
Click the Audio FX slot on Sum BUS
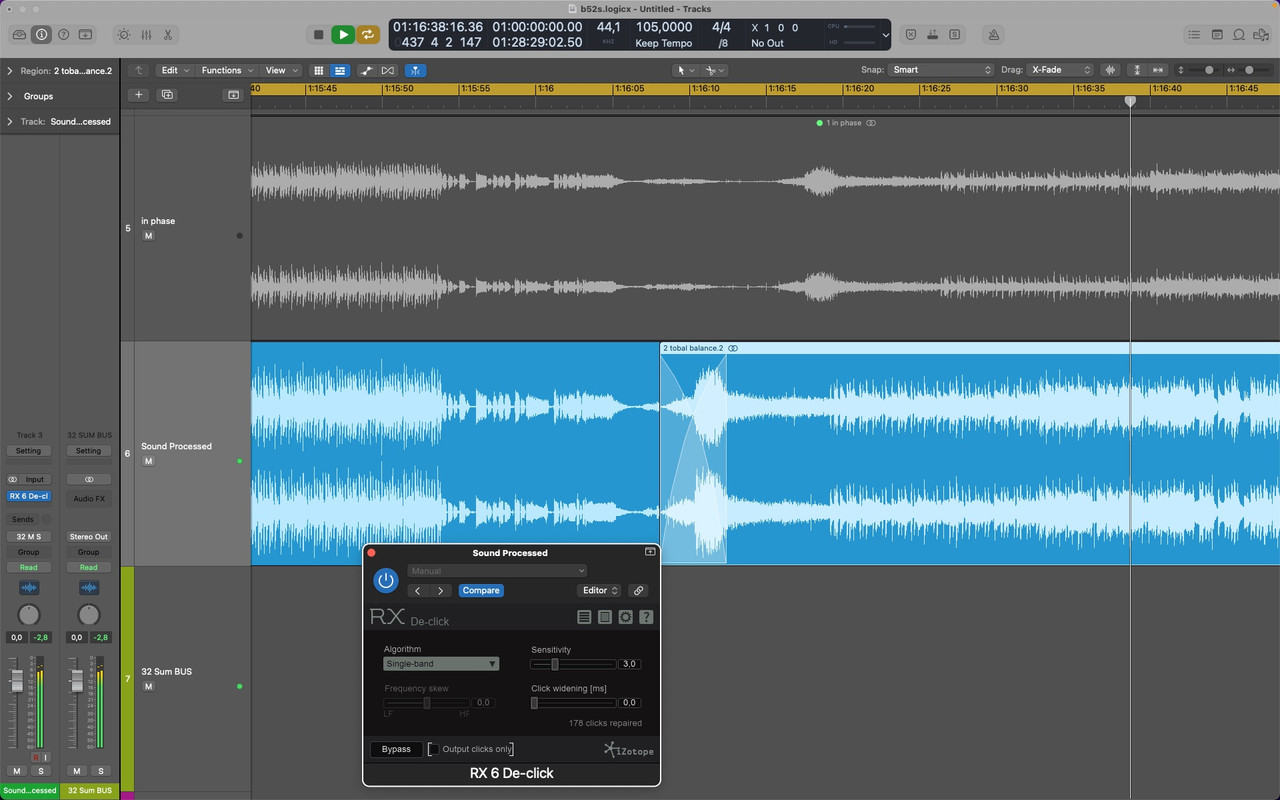click(89, 499)
